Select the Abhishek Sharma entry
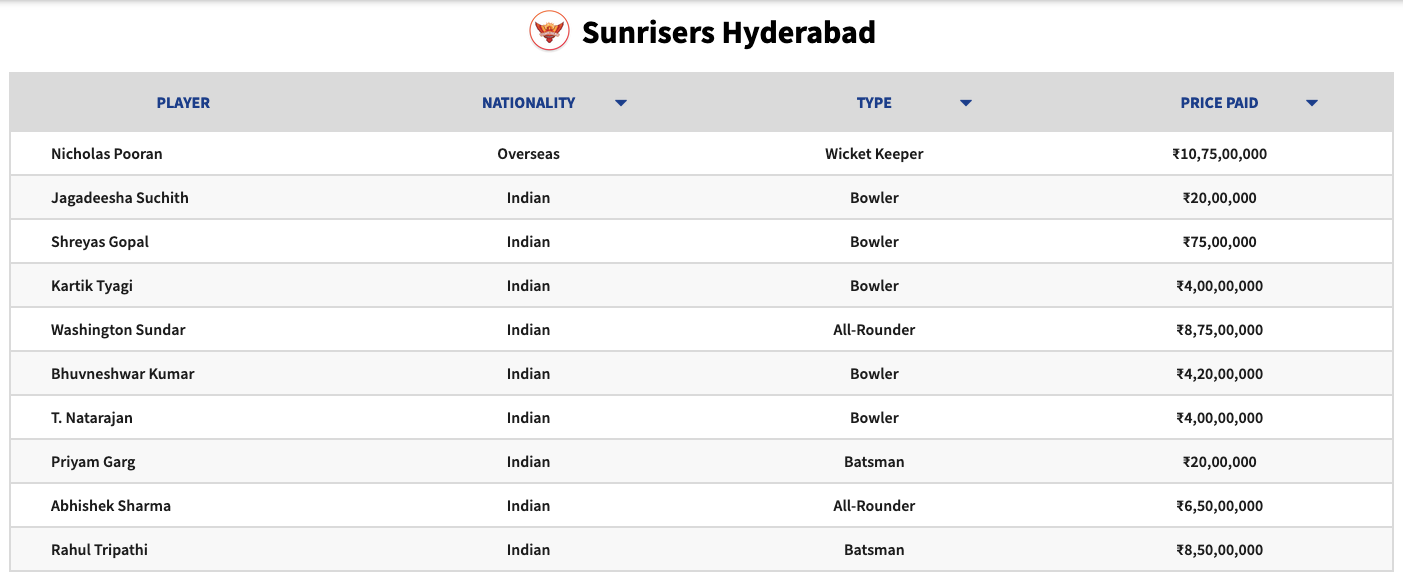The width and height of the screenshot is (1403, 588). click(x=111, y=506)
